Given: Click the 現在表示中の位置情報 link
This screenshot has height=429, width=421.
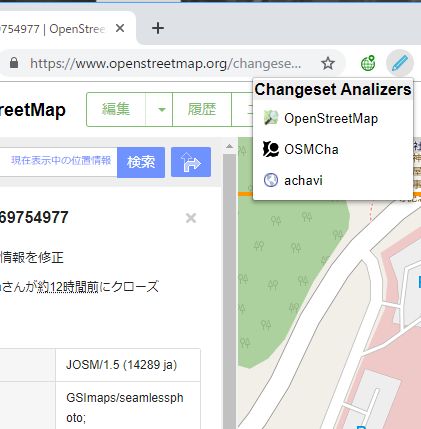Looking at the screenshot, I should 61,160.
